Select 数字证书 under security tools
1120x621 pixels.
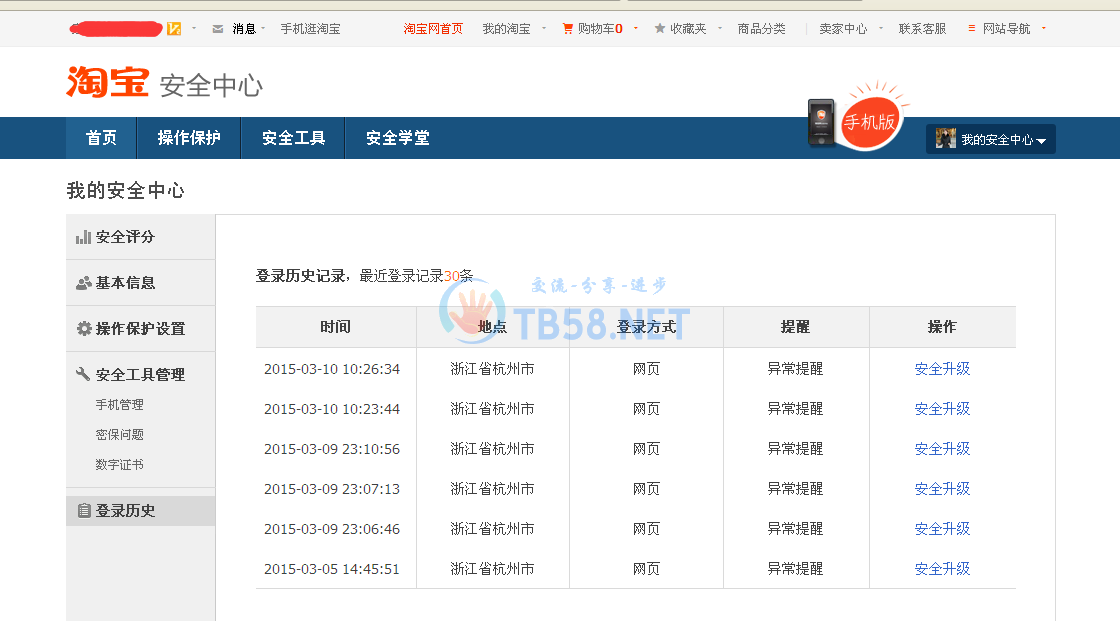pyautogui.click(x=121, y=464)
